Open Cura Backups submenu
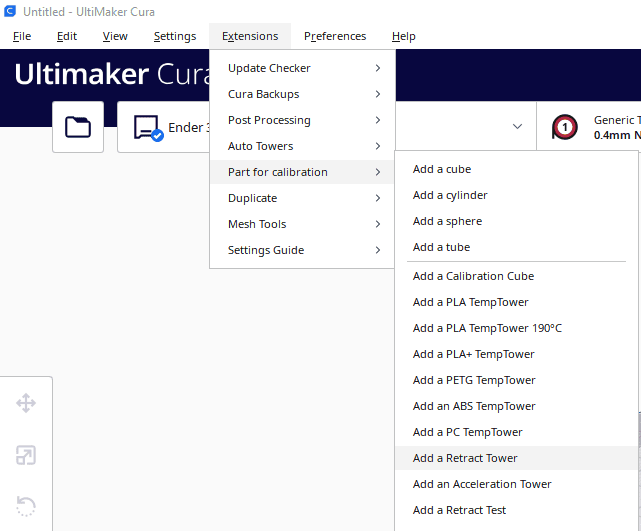 302,94
